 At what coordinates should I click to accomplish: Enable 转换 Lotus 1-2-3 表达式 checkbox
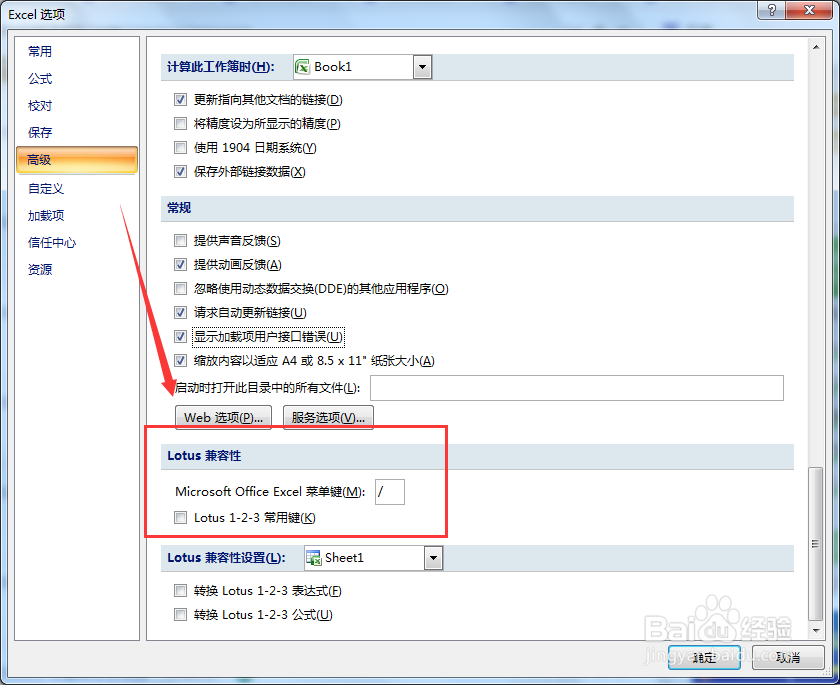[x=180, y=591]
